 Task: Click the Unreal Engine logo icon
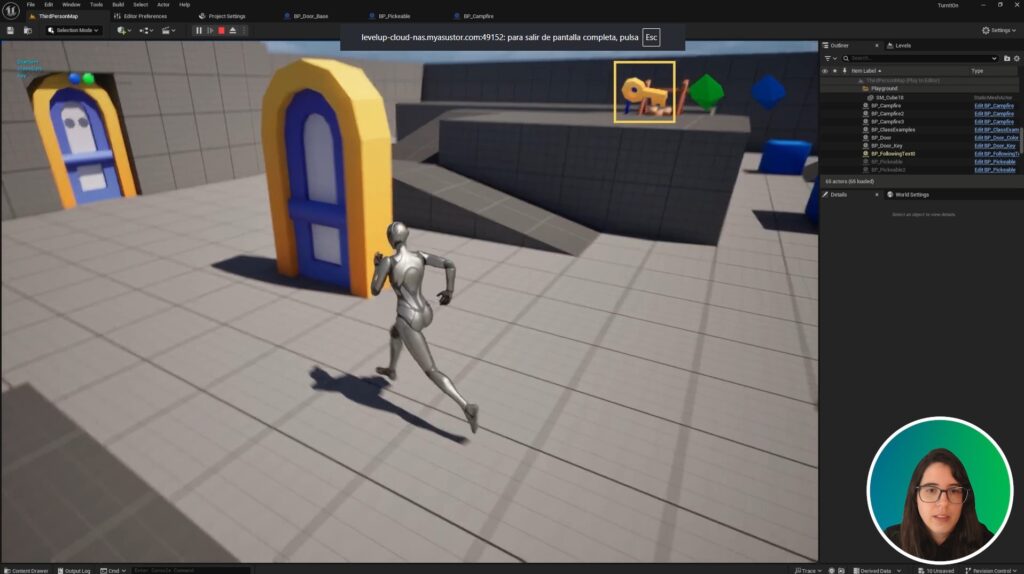(x=10, y=10)
